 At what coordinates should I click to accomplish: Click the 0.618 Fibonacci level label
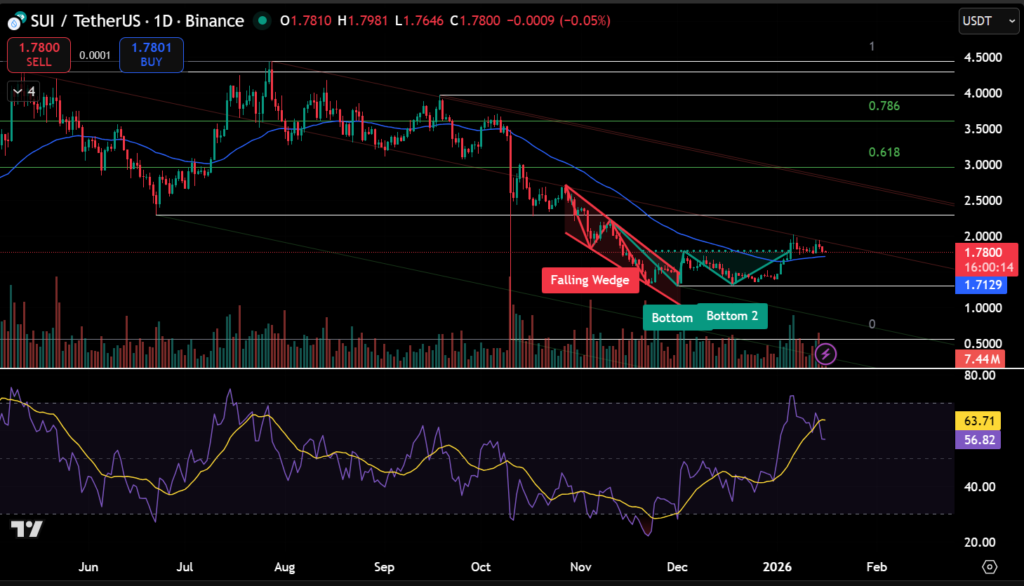click(x=884, y=152)
